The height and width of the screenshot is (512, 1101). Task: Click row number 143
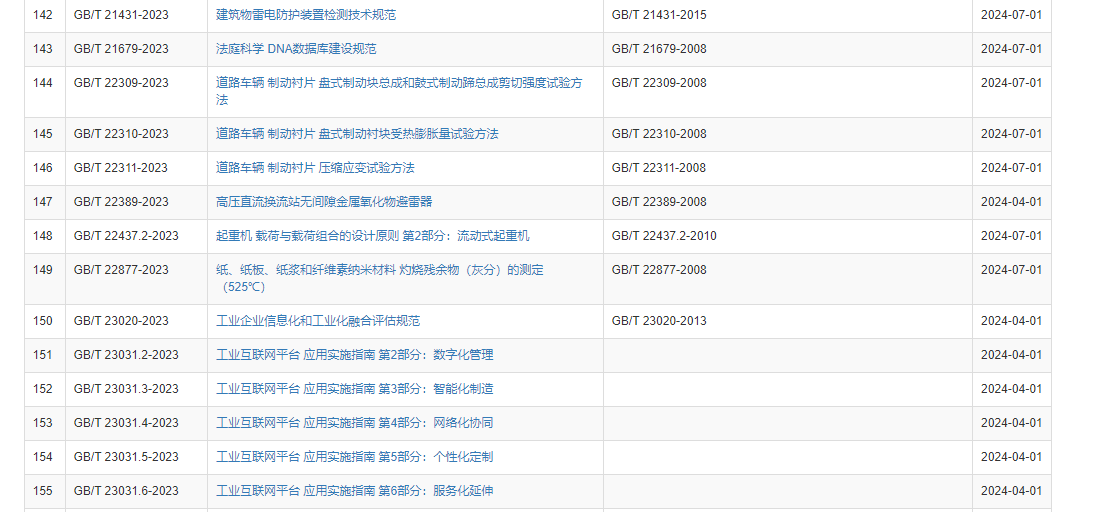click(43, 49)
